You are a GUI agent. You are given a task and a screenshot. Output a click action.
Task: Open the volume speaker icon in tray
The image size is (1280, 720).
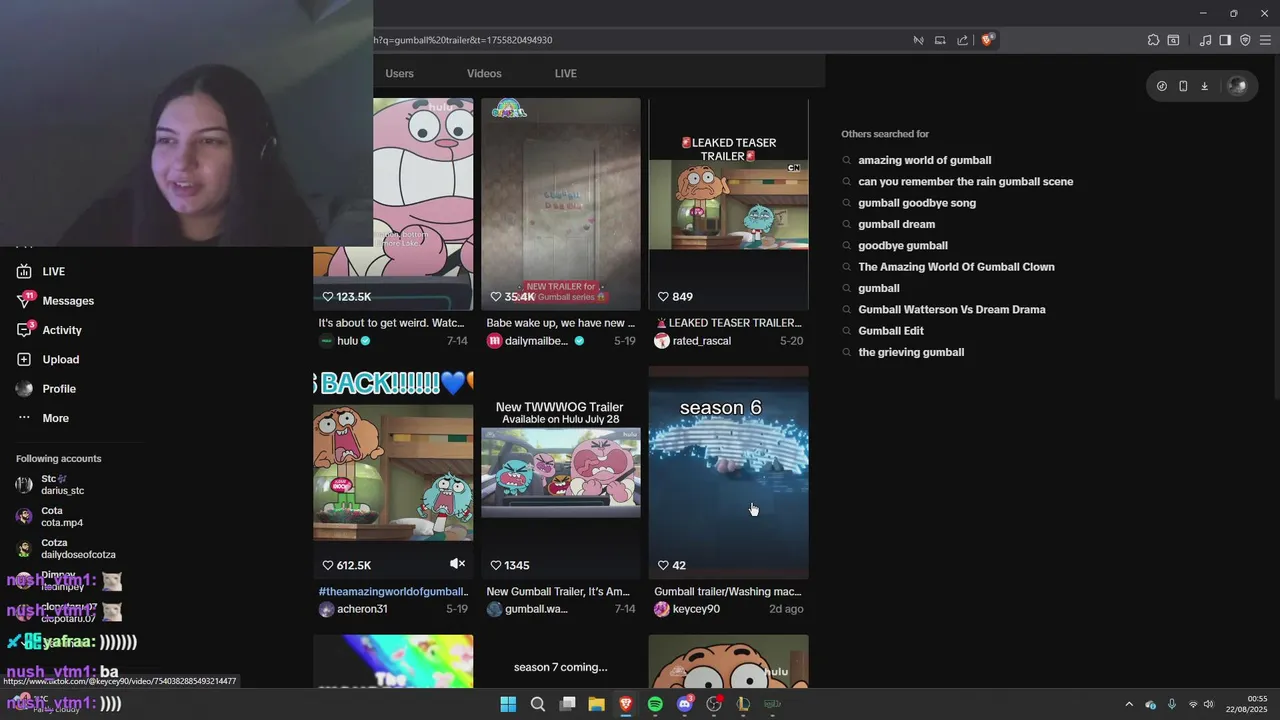pos(1208,704)
